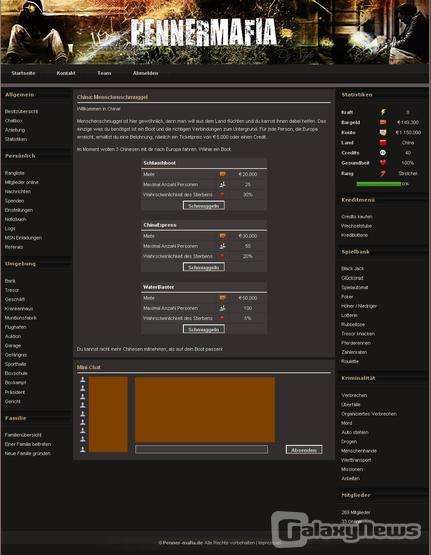Open the Notizbuch link
431x555 pixels.
[16, 219]
